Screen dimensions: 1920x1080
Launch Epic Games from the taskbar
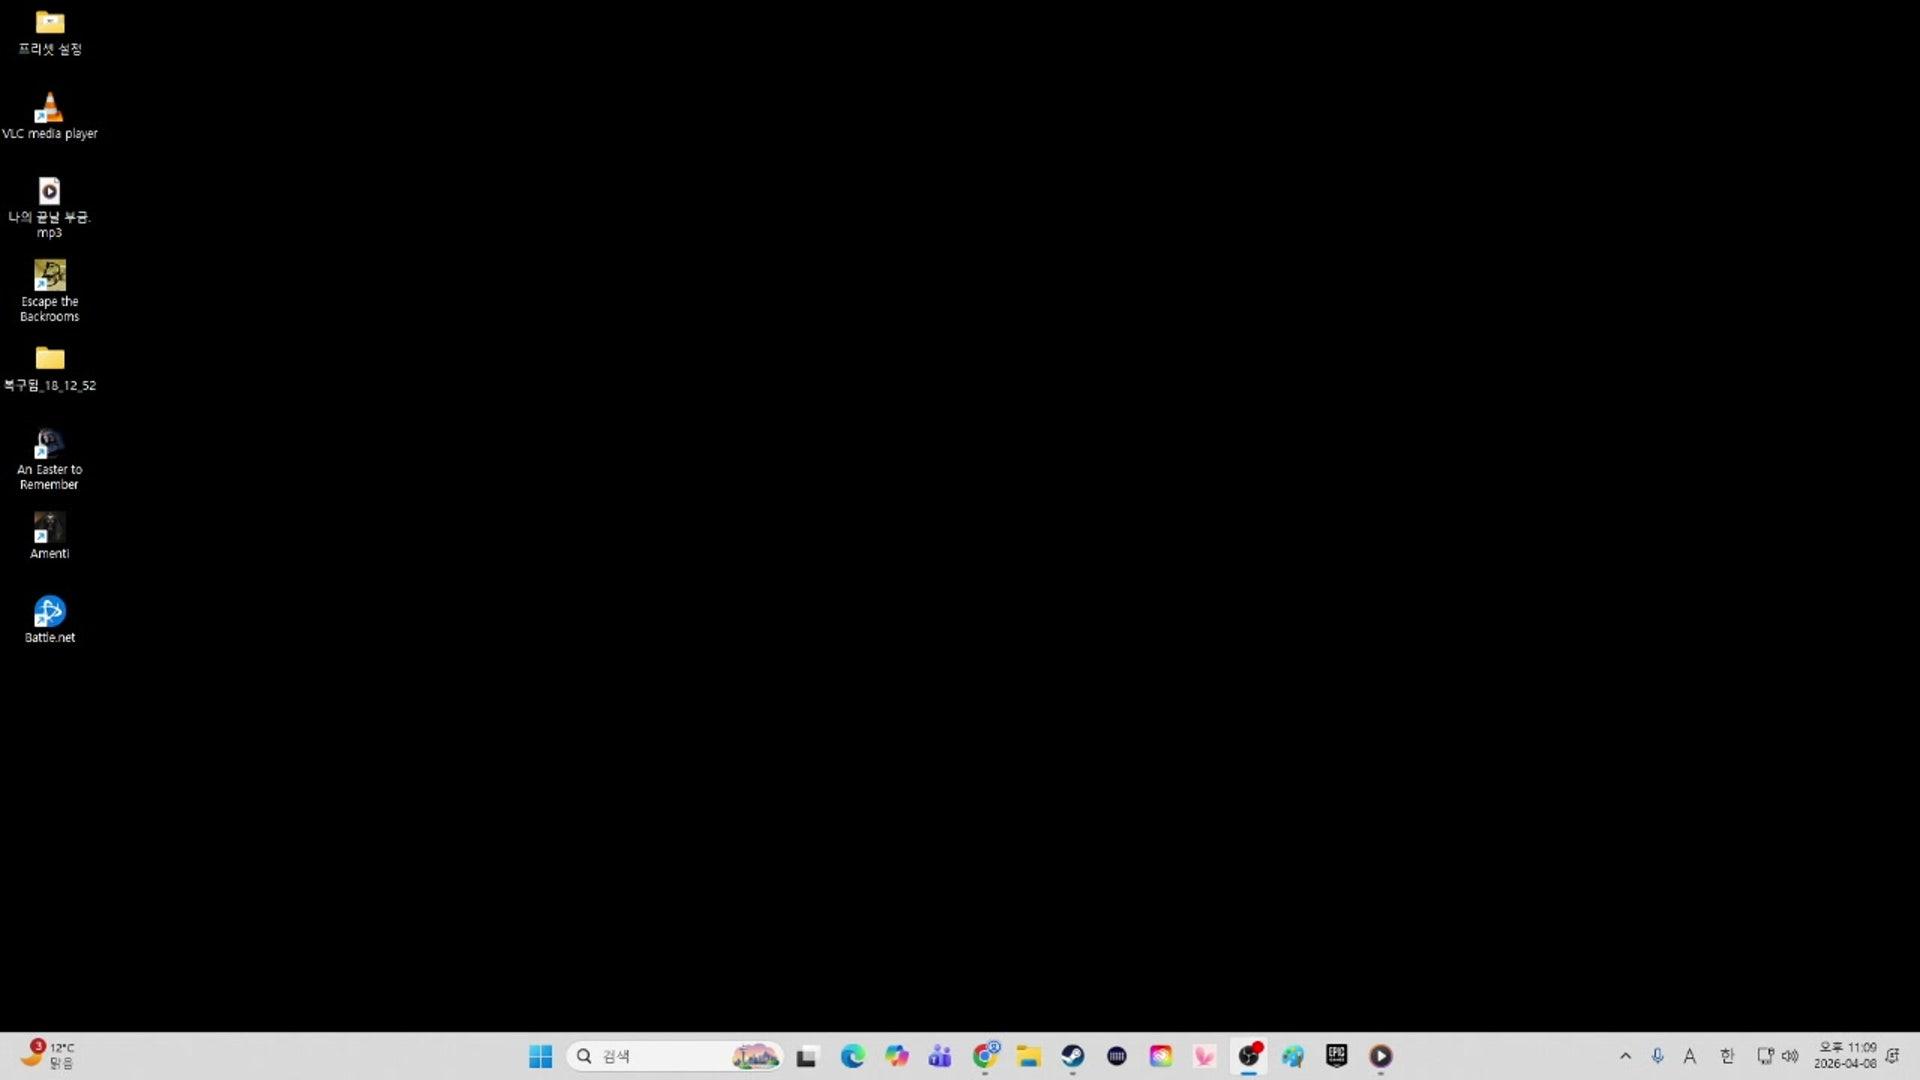click(x=1337, y=1056)
